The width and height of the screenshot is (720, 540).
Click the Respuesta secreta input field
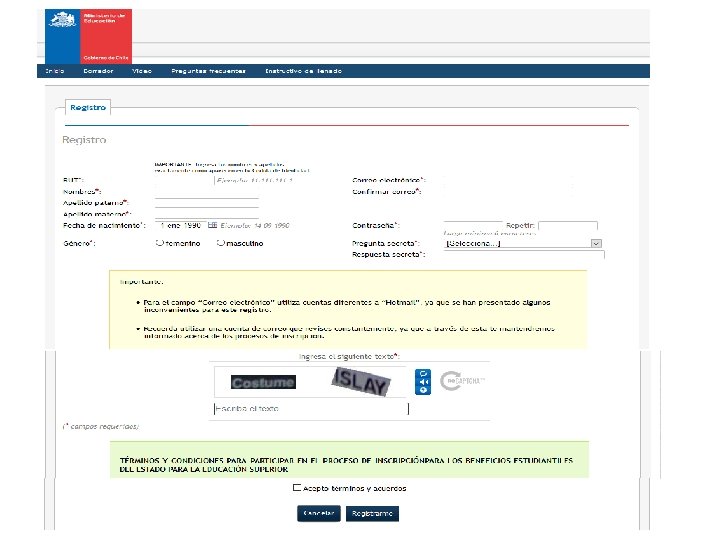pos(524,254)
